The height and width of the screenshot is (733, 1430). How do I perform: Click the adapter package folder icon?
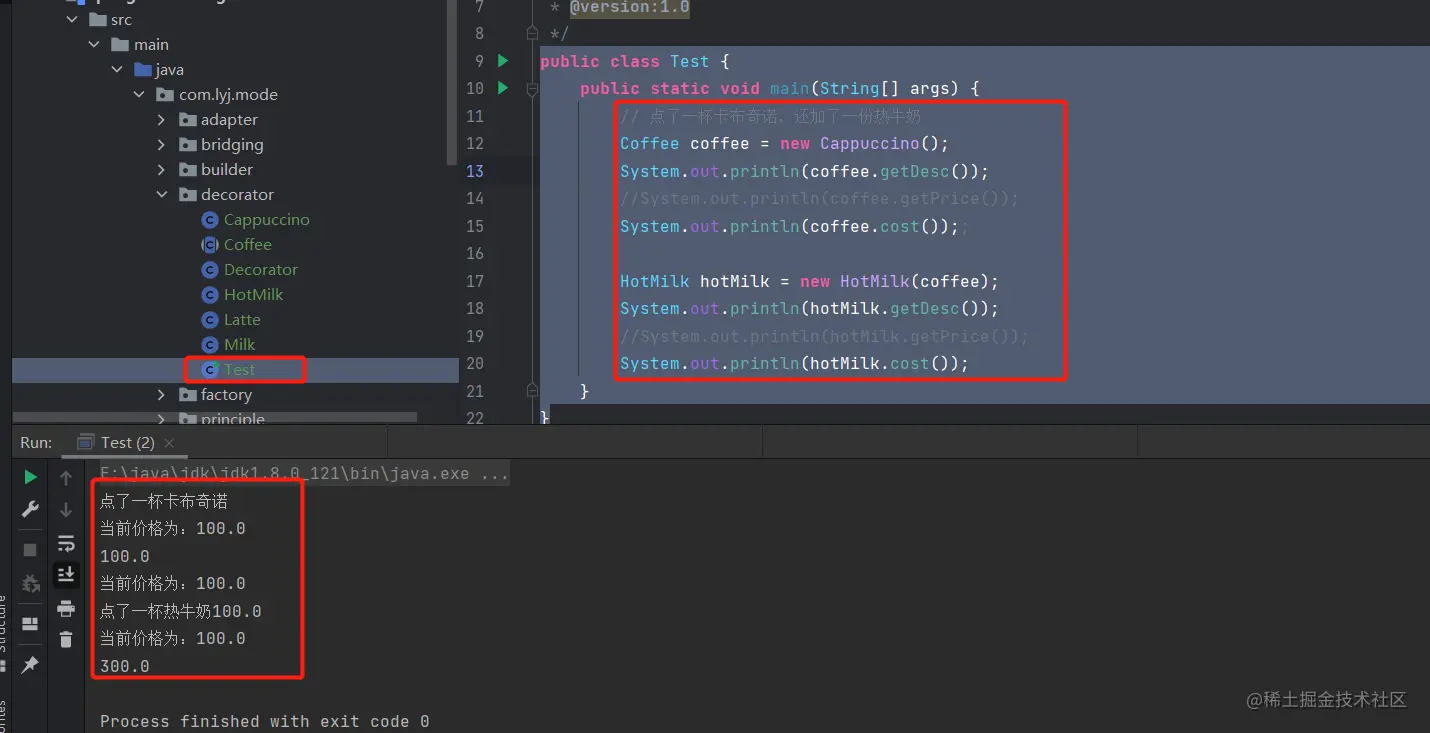coord(187,120)
